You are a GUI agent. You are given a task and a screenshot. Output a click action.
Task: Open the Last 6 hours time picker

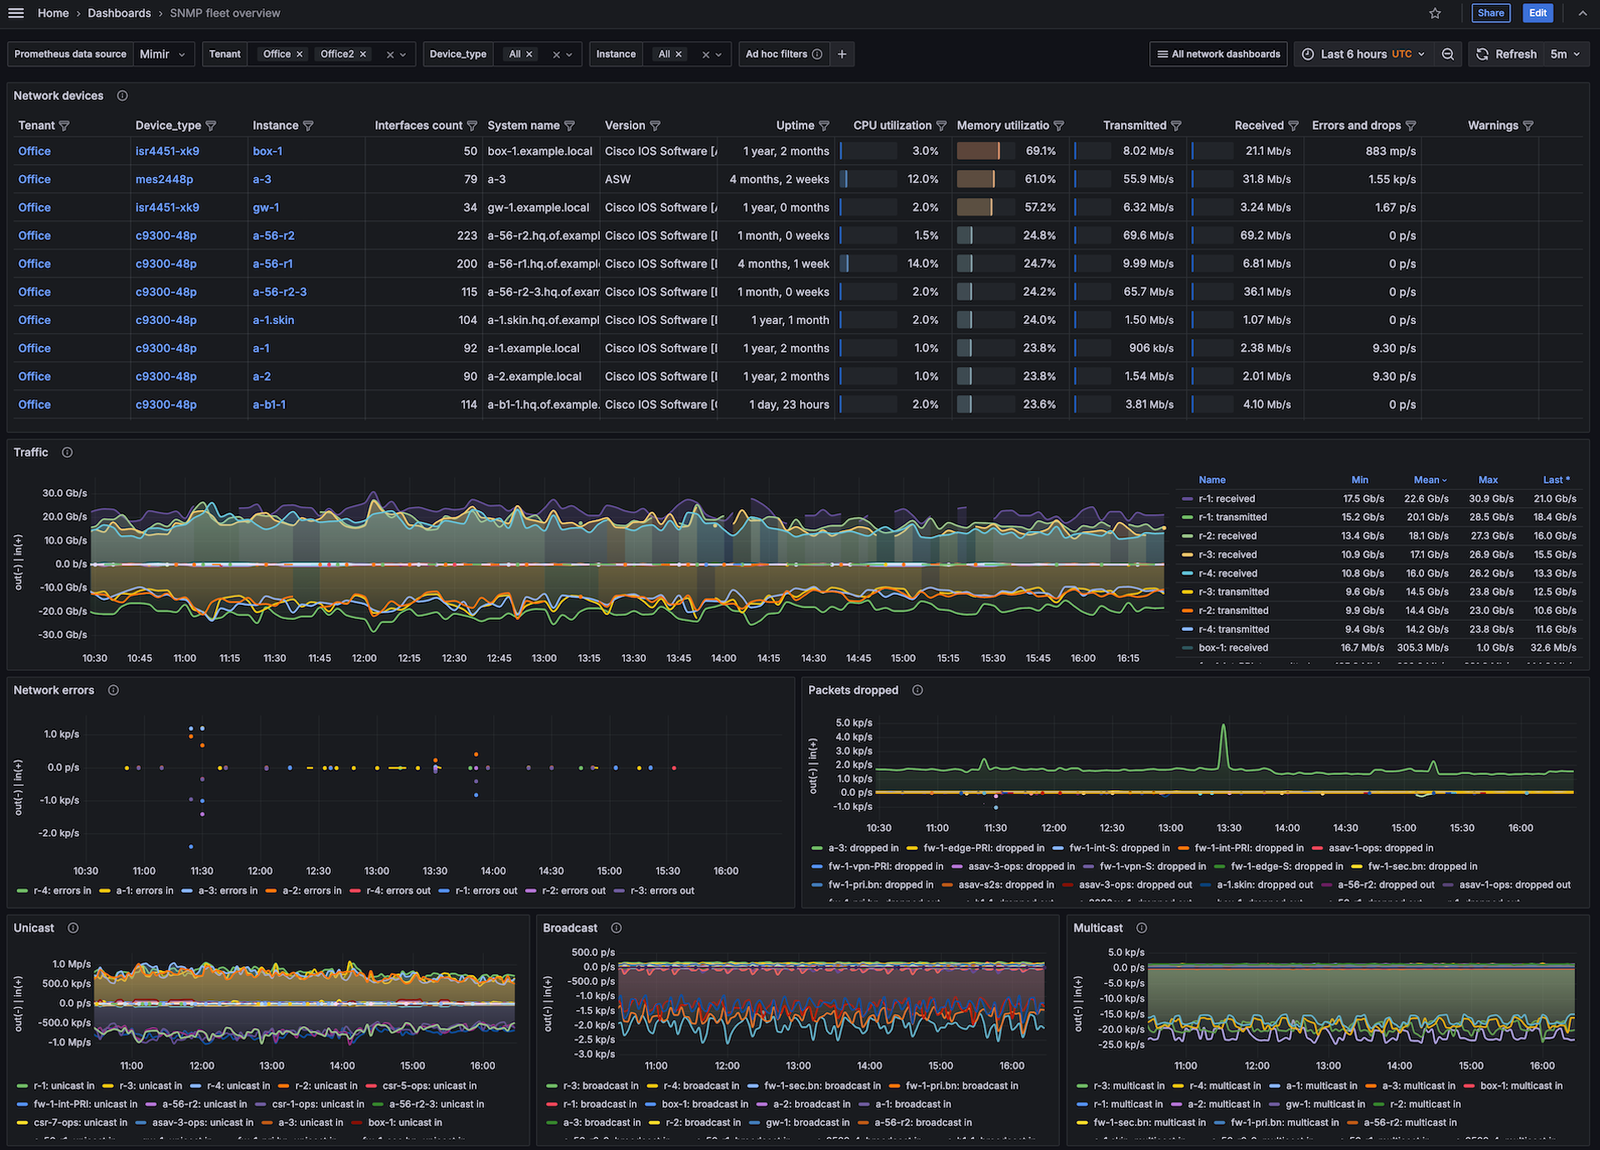[1363, 54]
